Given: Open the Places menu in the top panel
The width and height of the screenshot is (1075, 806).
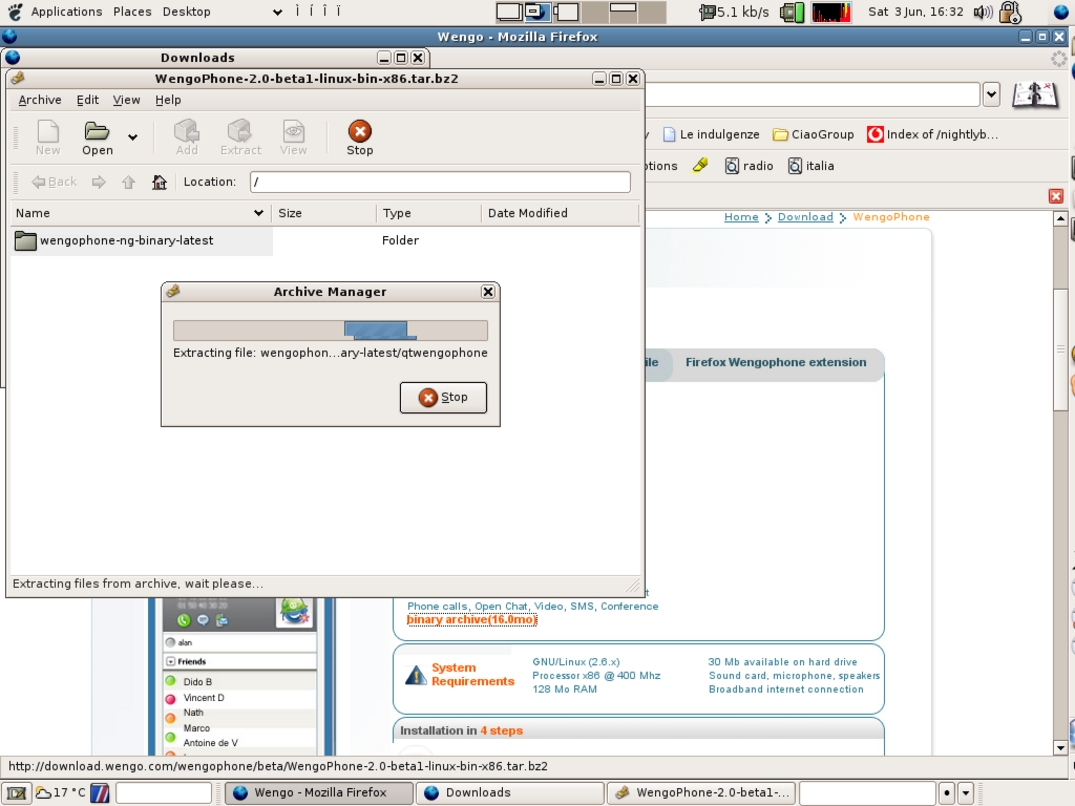Looking at the screenshot, I should tap(132, 12).
